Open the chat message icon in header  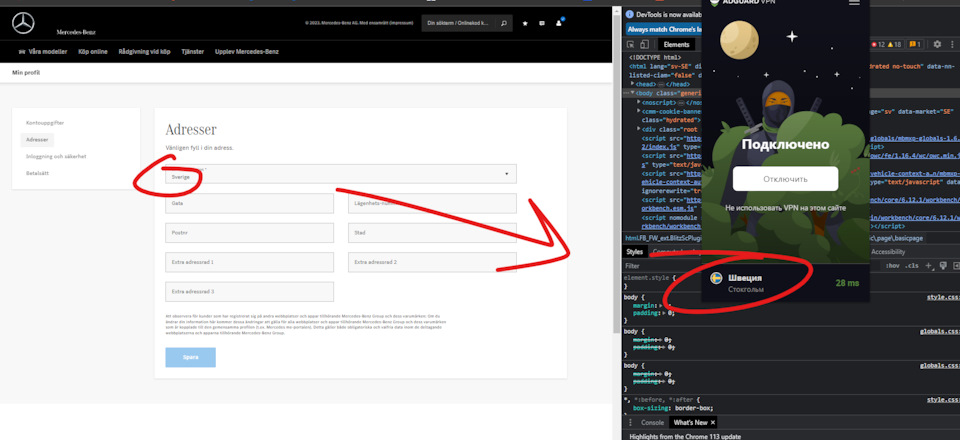[542, 23]
